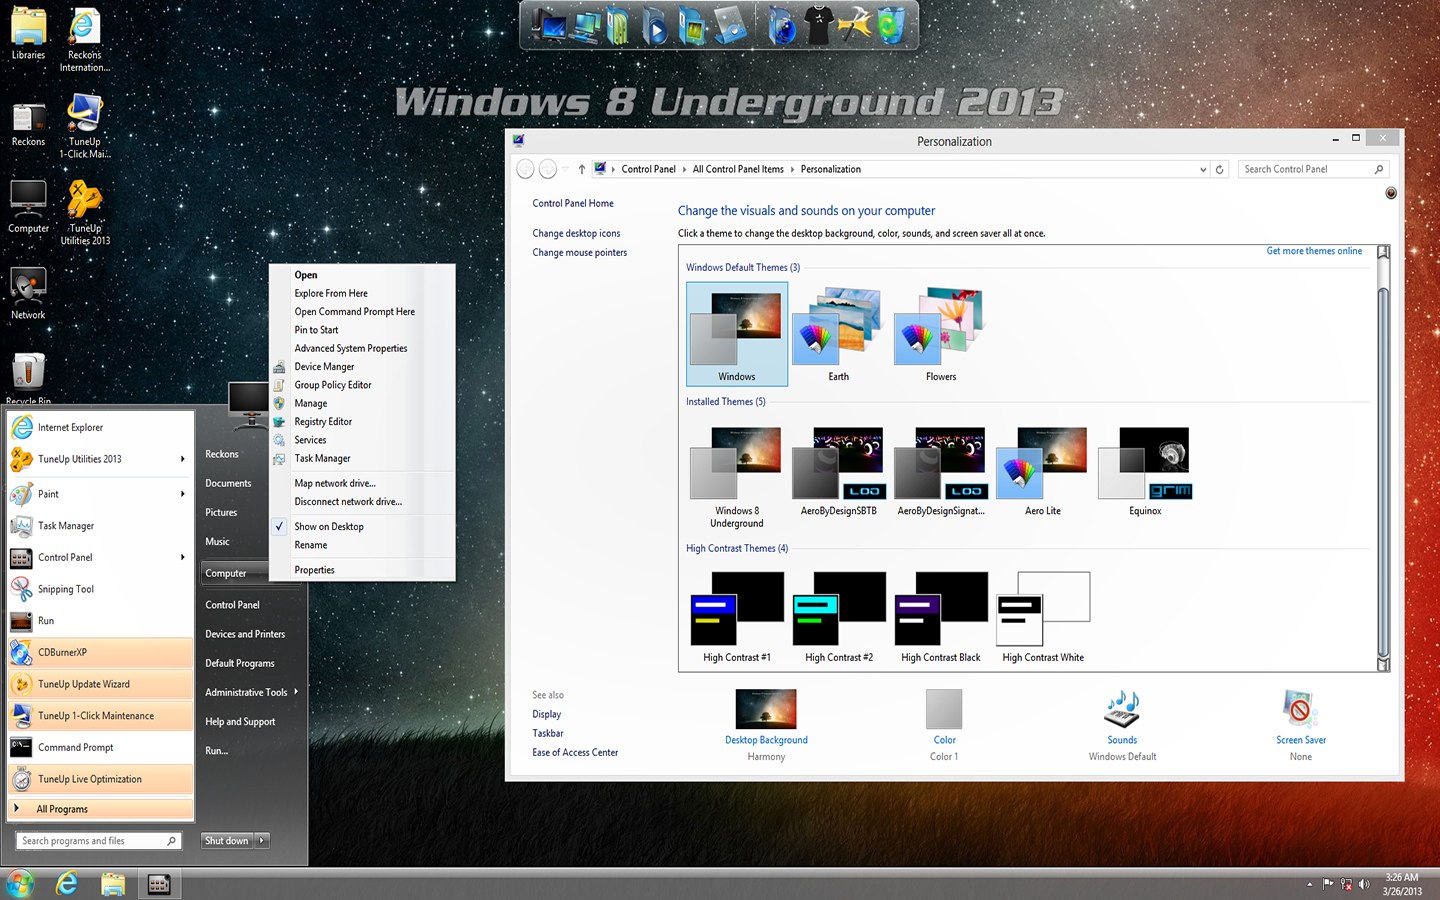
Task: Open the Music player icon in the top dock
Action: tap(730, 25)
